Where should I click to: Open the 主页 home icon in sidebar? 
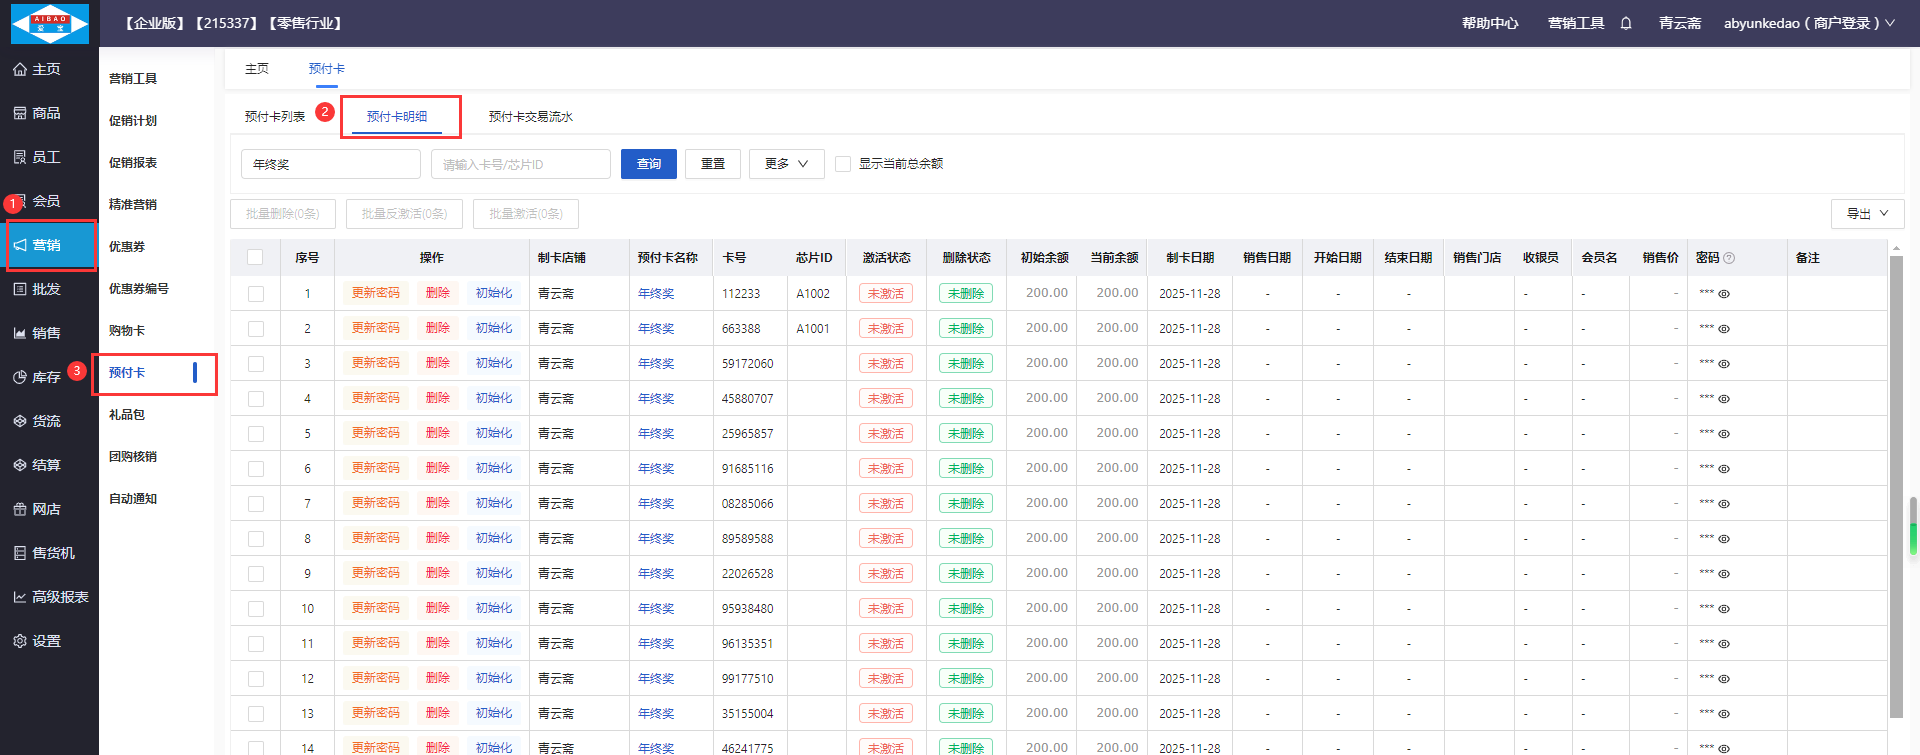click(20, 69)
